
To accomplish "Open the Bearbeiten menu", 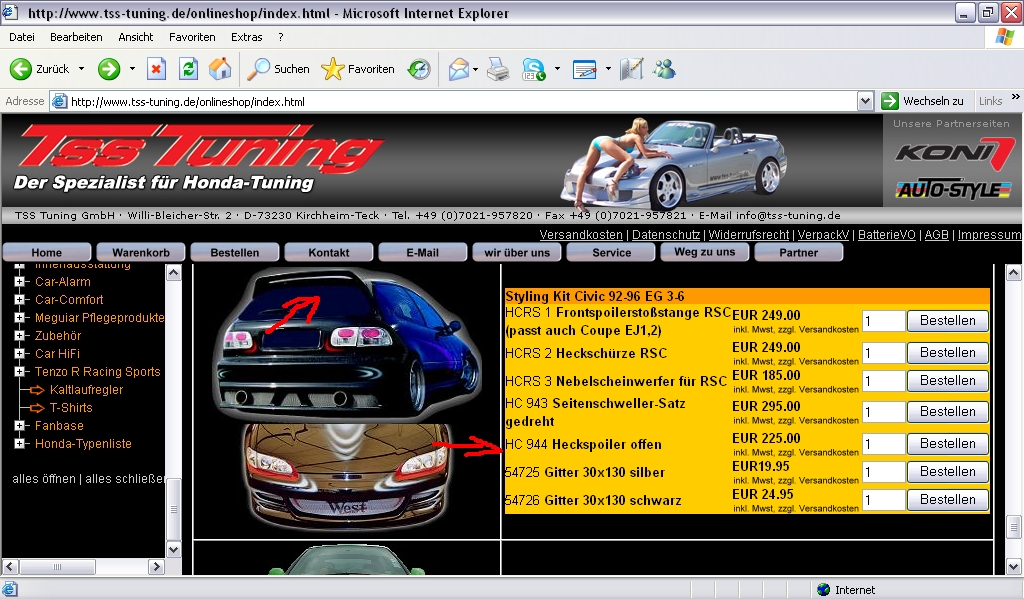I will pyautogui.click(x=76, y=37).
